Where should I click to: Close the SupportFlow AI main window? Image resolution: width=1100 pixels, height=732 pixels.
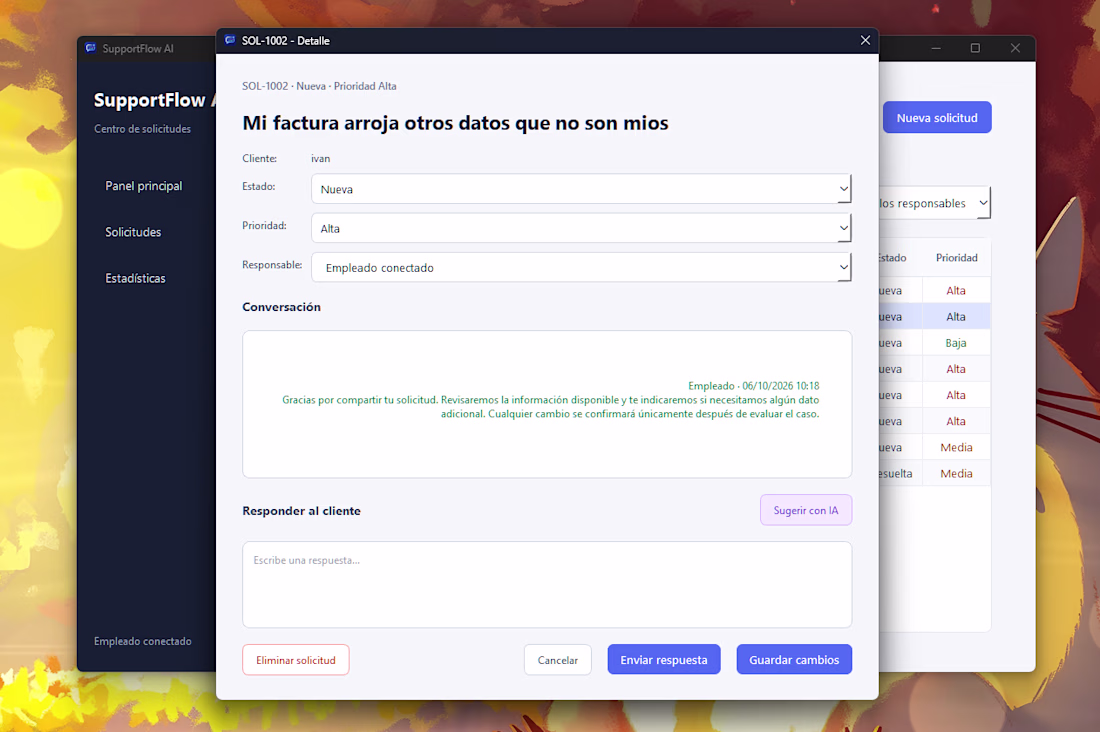(1015, 48)
